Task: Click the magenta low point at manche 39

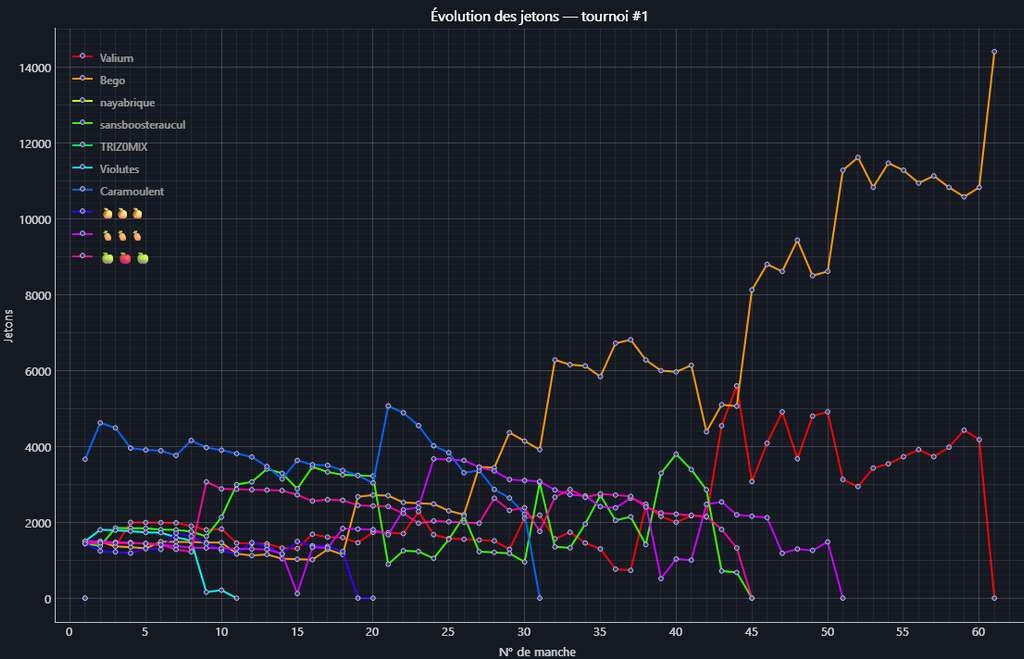Action: click(661, 578)
